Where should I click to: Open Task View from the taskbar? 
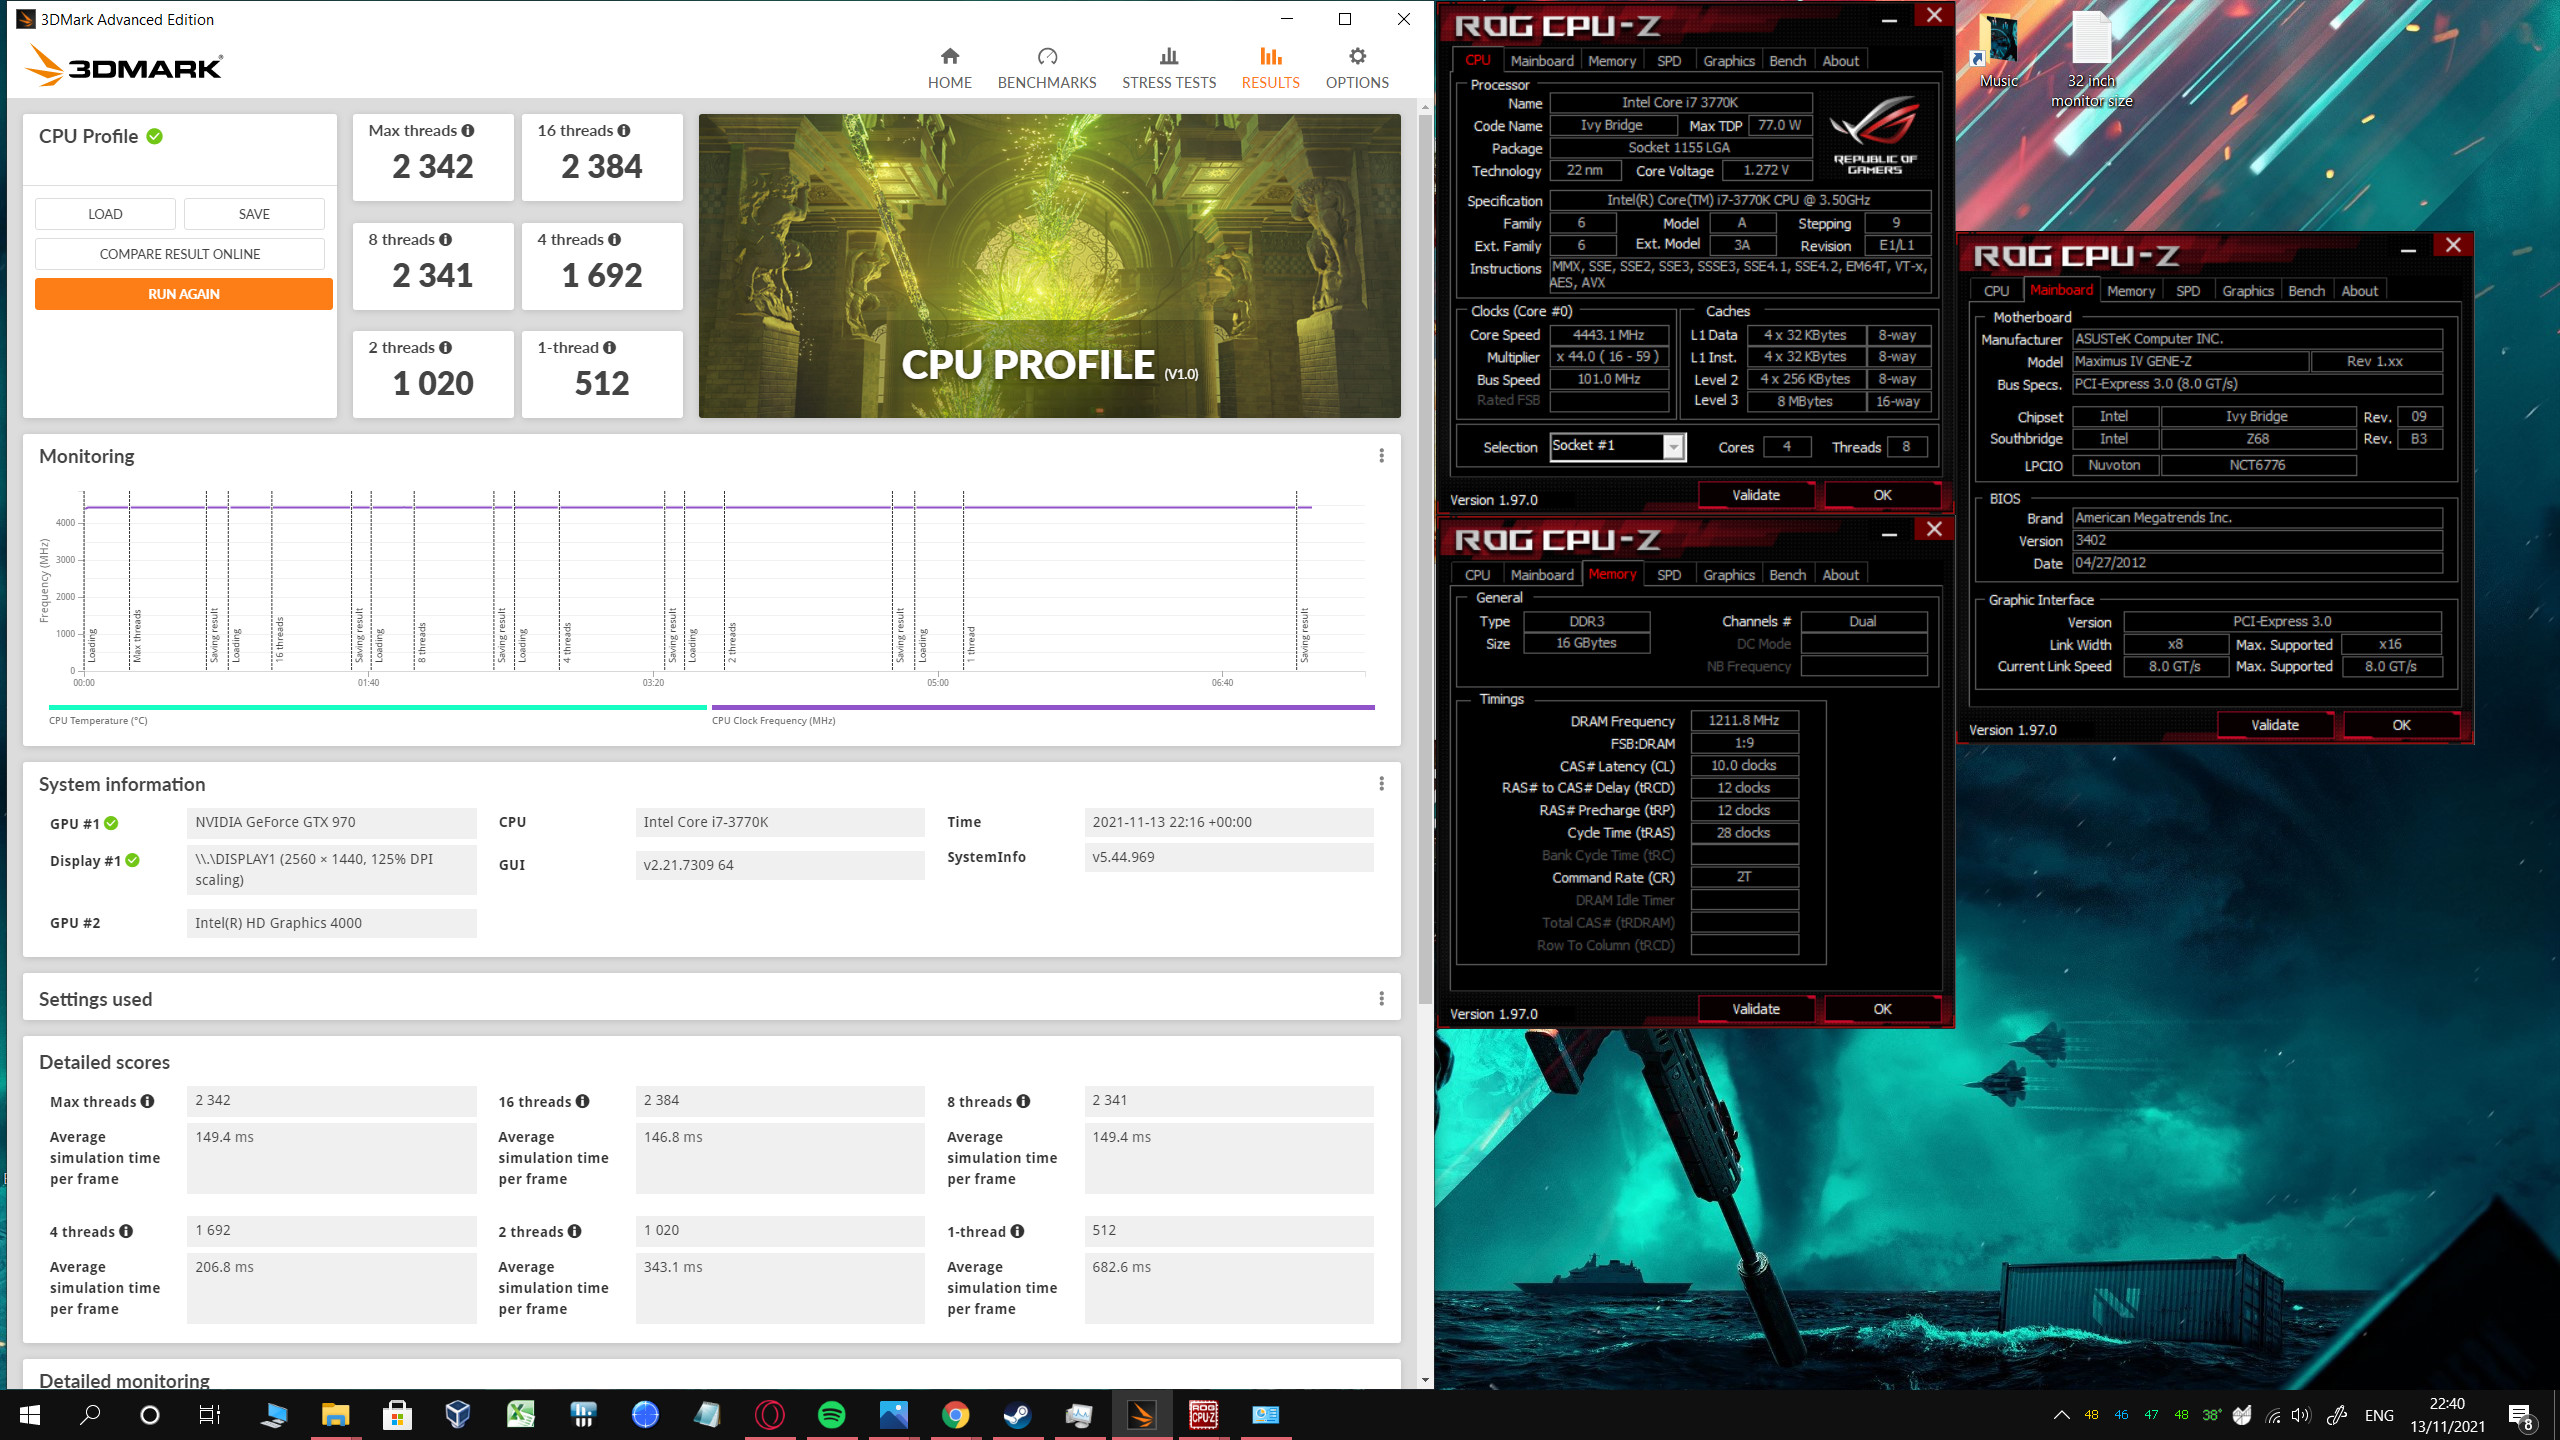click(210, 1414)
